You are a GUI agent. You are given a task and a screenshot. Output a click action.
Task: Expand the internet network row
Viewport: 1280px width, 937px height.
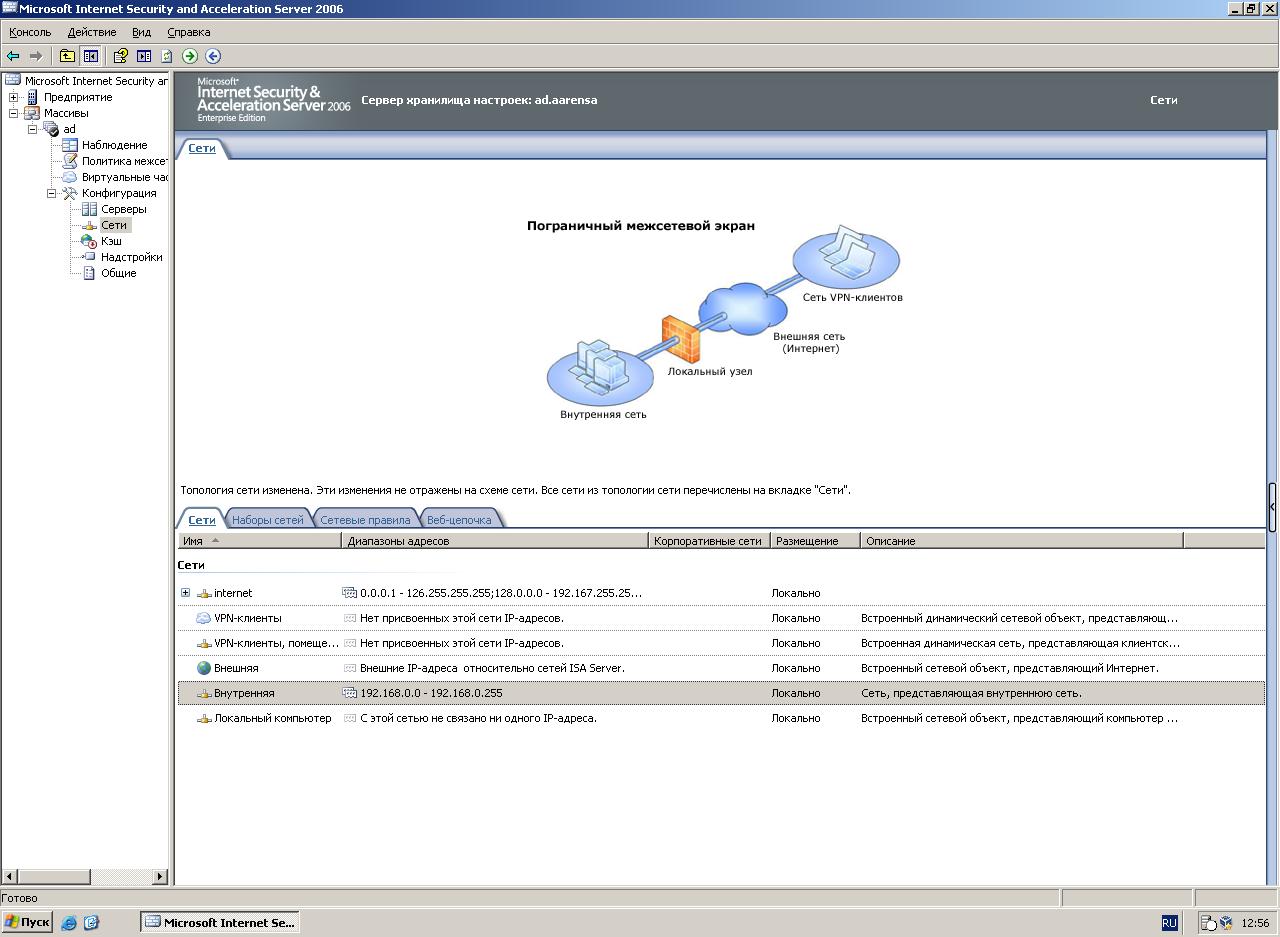coord(185,593)
